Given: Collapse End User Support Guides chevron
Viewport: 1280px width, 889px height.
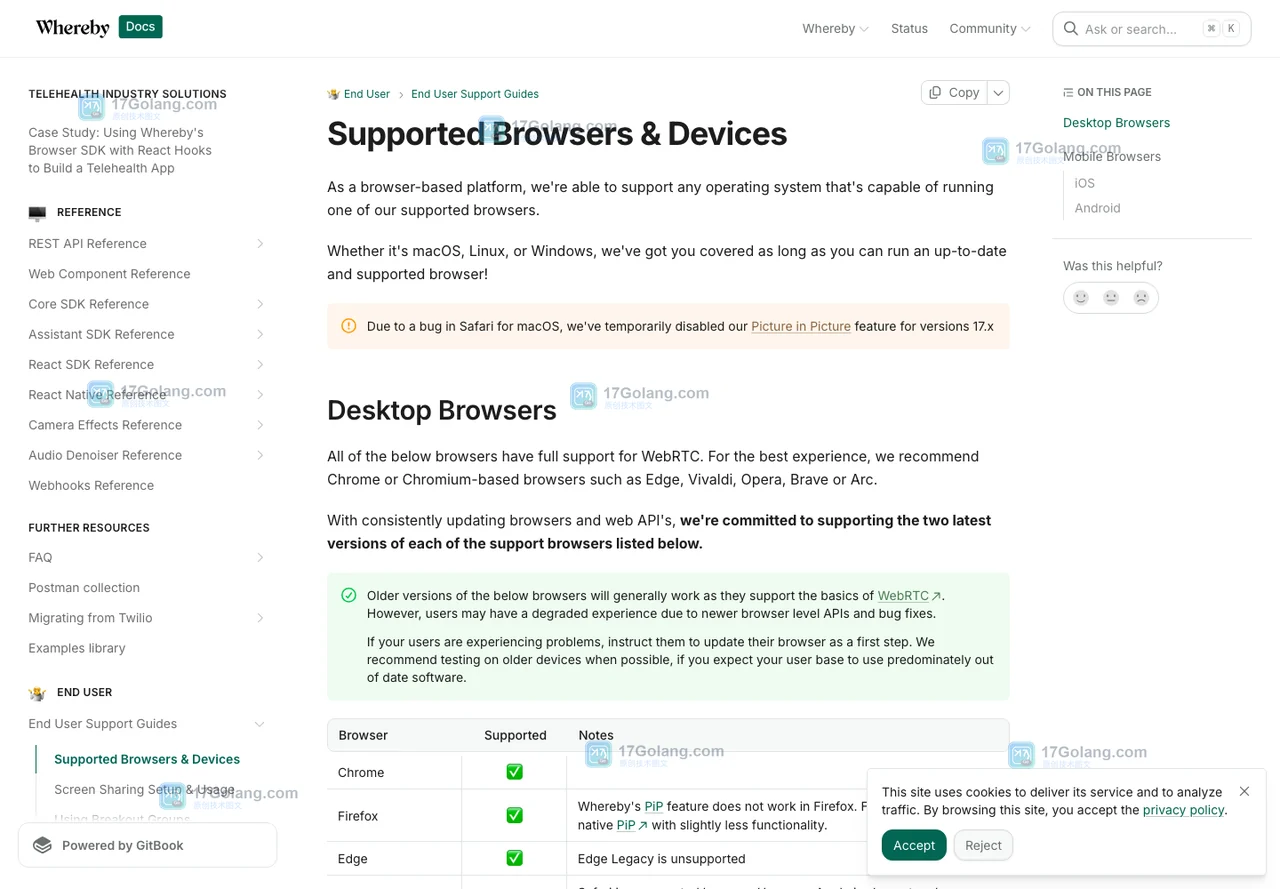Looking at the screenshot, I should 260,724.
